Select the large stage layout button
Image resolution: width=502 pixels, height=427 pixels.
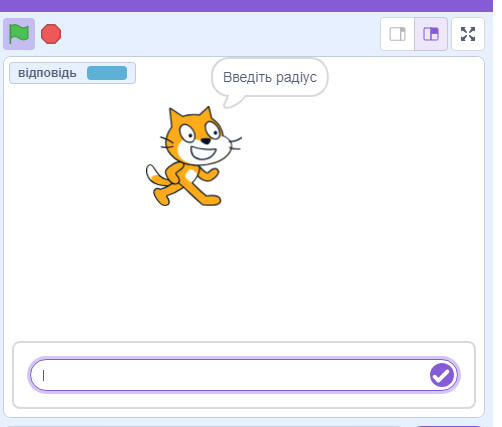431,34
